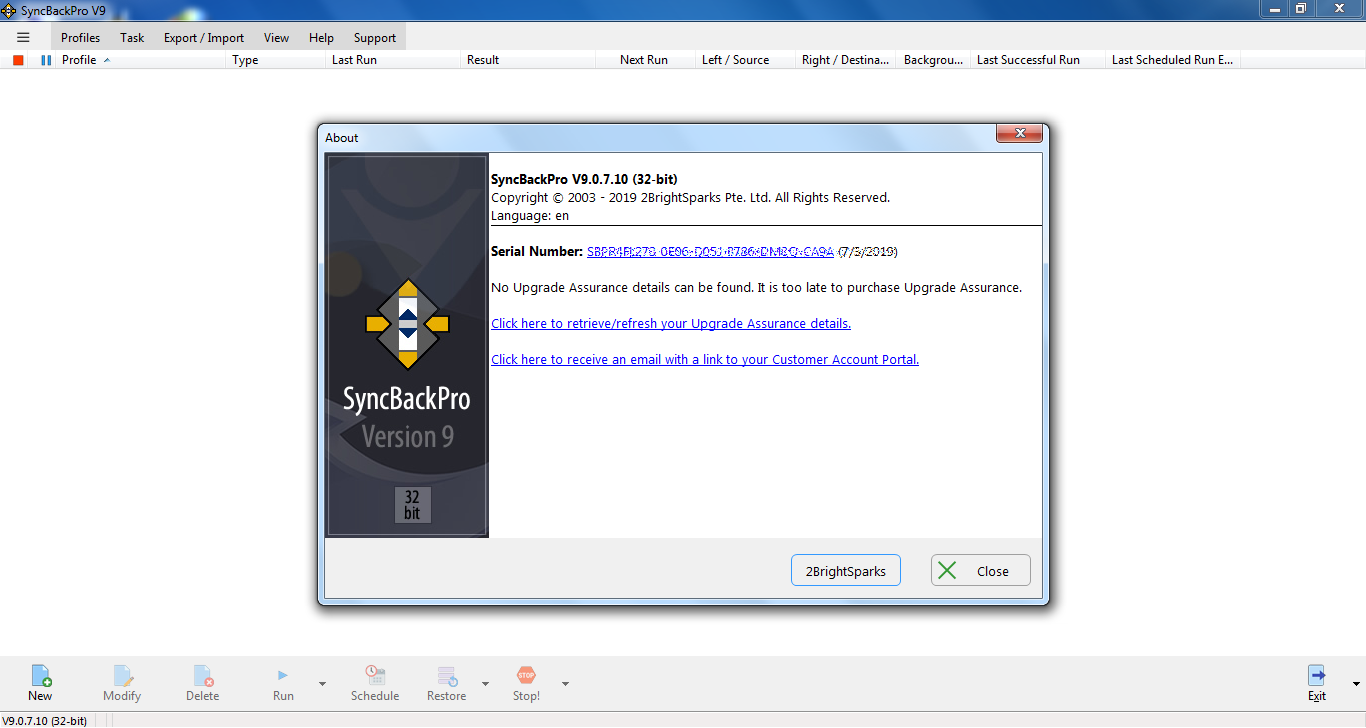Maximize the SyncBackPro main window
This screenshot has height=728, width=1366.
[1301, 8]
